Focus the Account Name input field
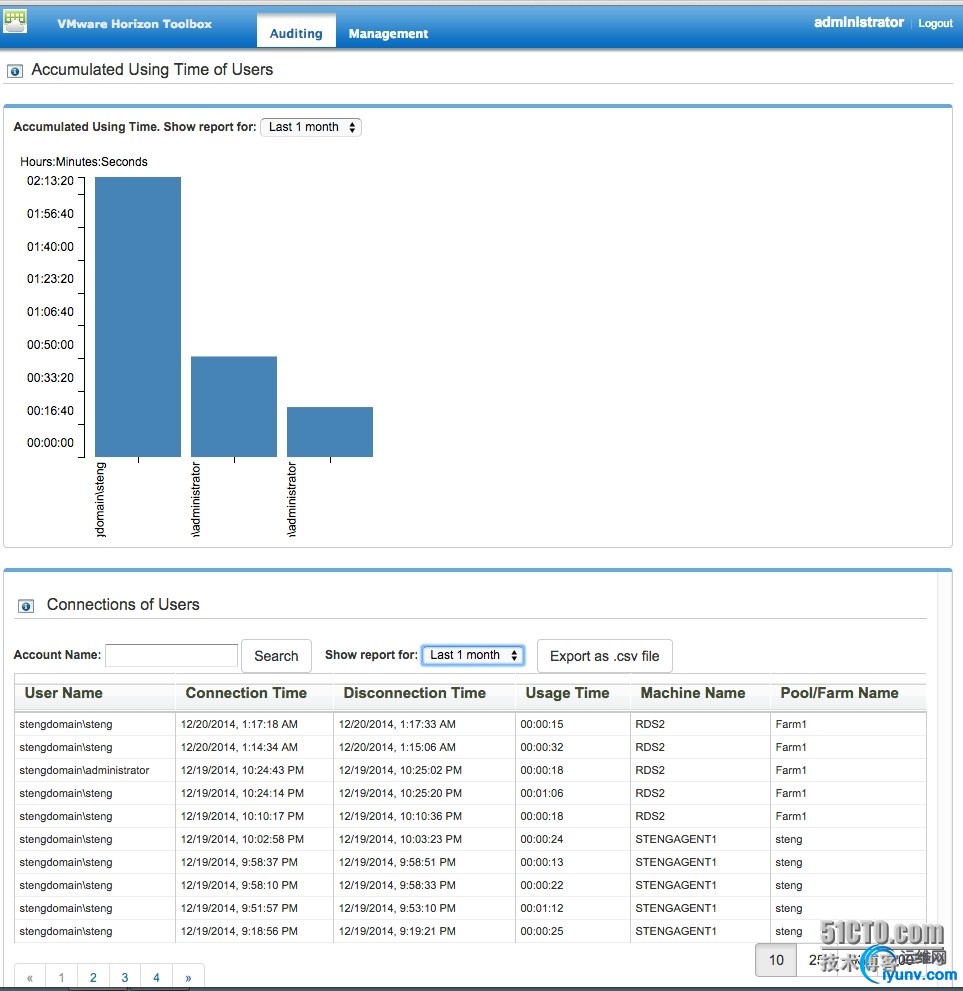Image resolution: width=963 pixels, height=991 pixels. tap(171, 655)
